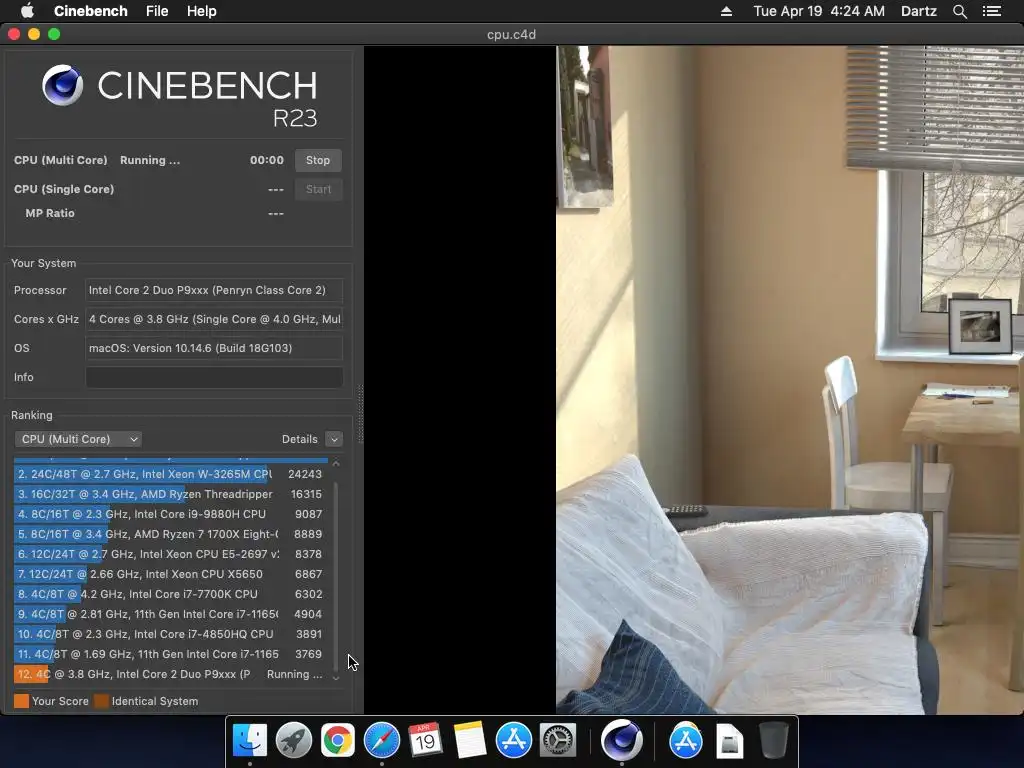The image size is (1024, 768).
Task: Open Finder from the Dock
Action: click(249, 741)
